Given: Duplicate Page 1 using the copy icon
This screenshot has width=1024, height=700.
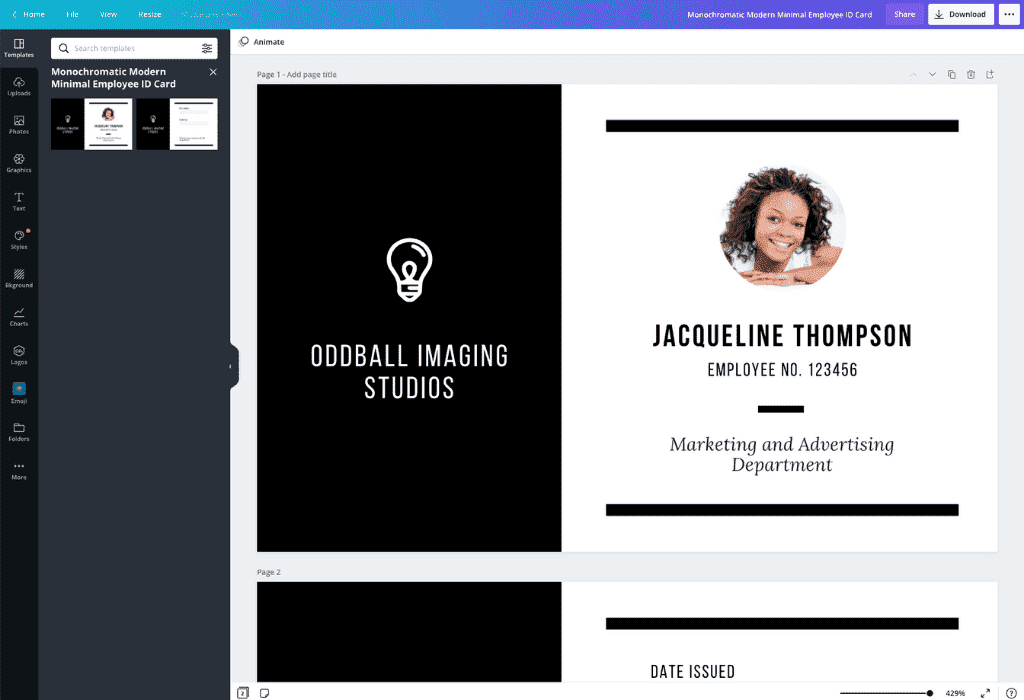Looking at the screenshot, I should [952, 74].
